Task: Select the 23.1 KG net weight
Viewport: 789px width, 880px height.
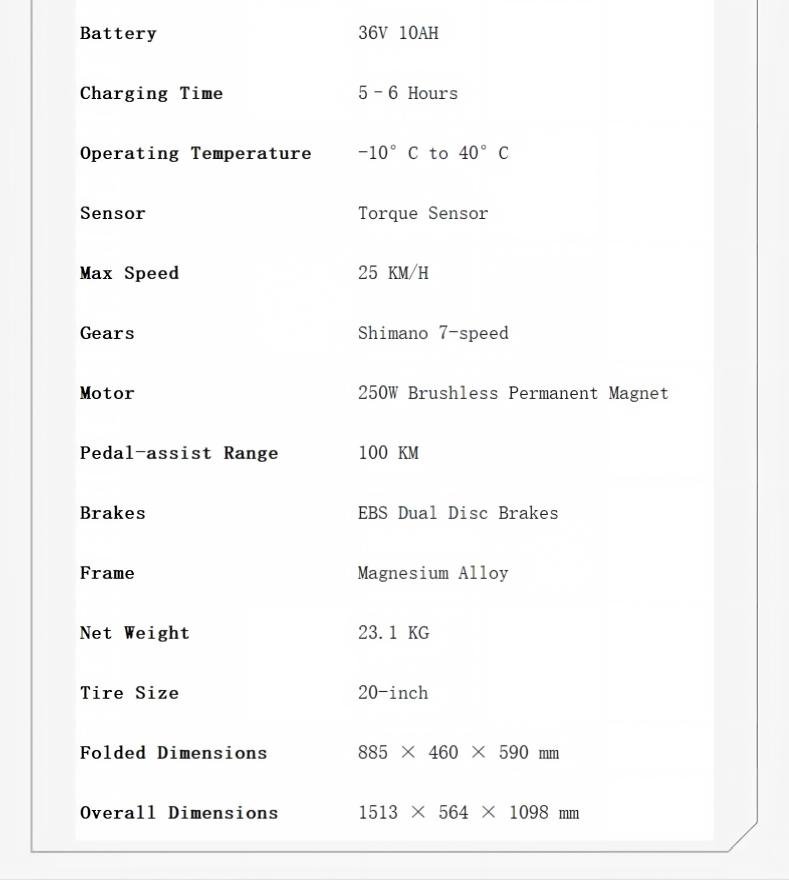Action: point(393,633)
